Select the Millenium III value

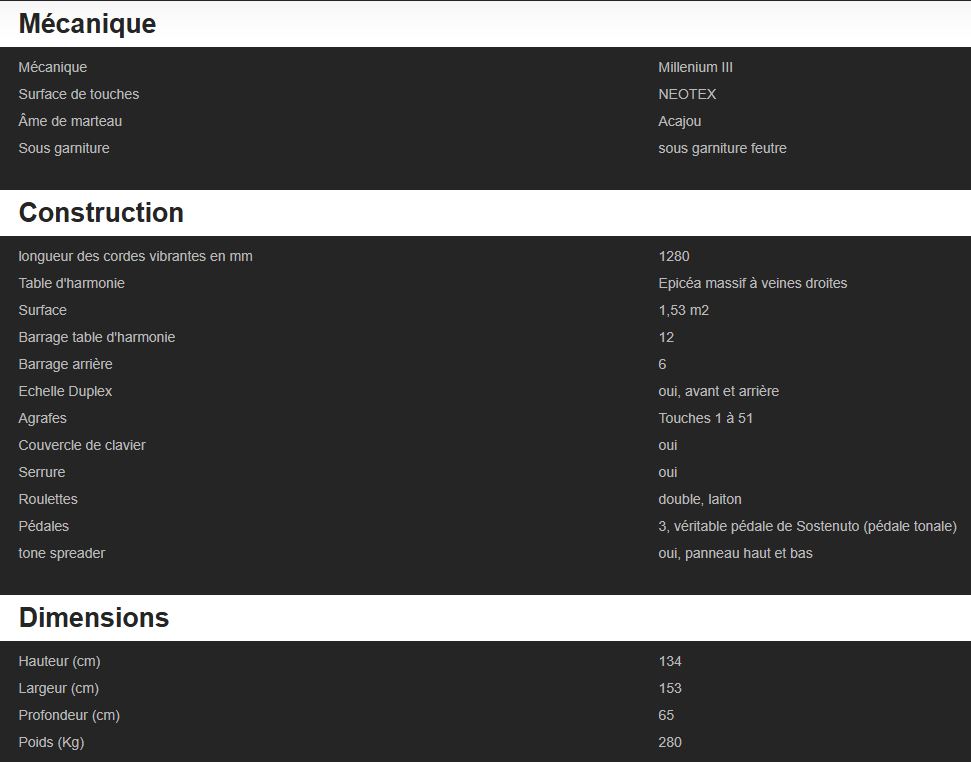pos(695,67)
